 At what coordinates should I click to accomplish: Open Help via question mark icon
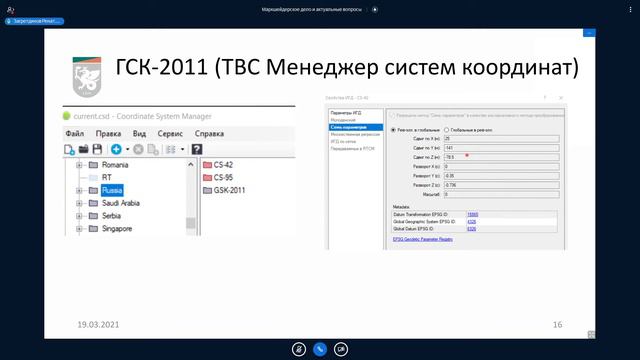pyautogui.click(x=197, y=149)
